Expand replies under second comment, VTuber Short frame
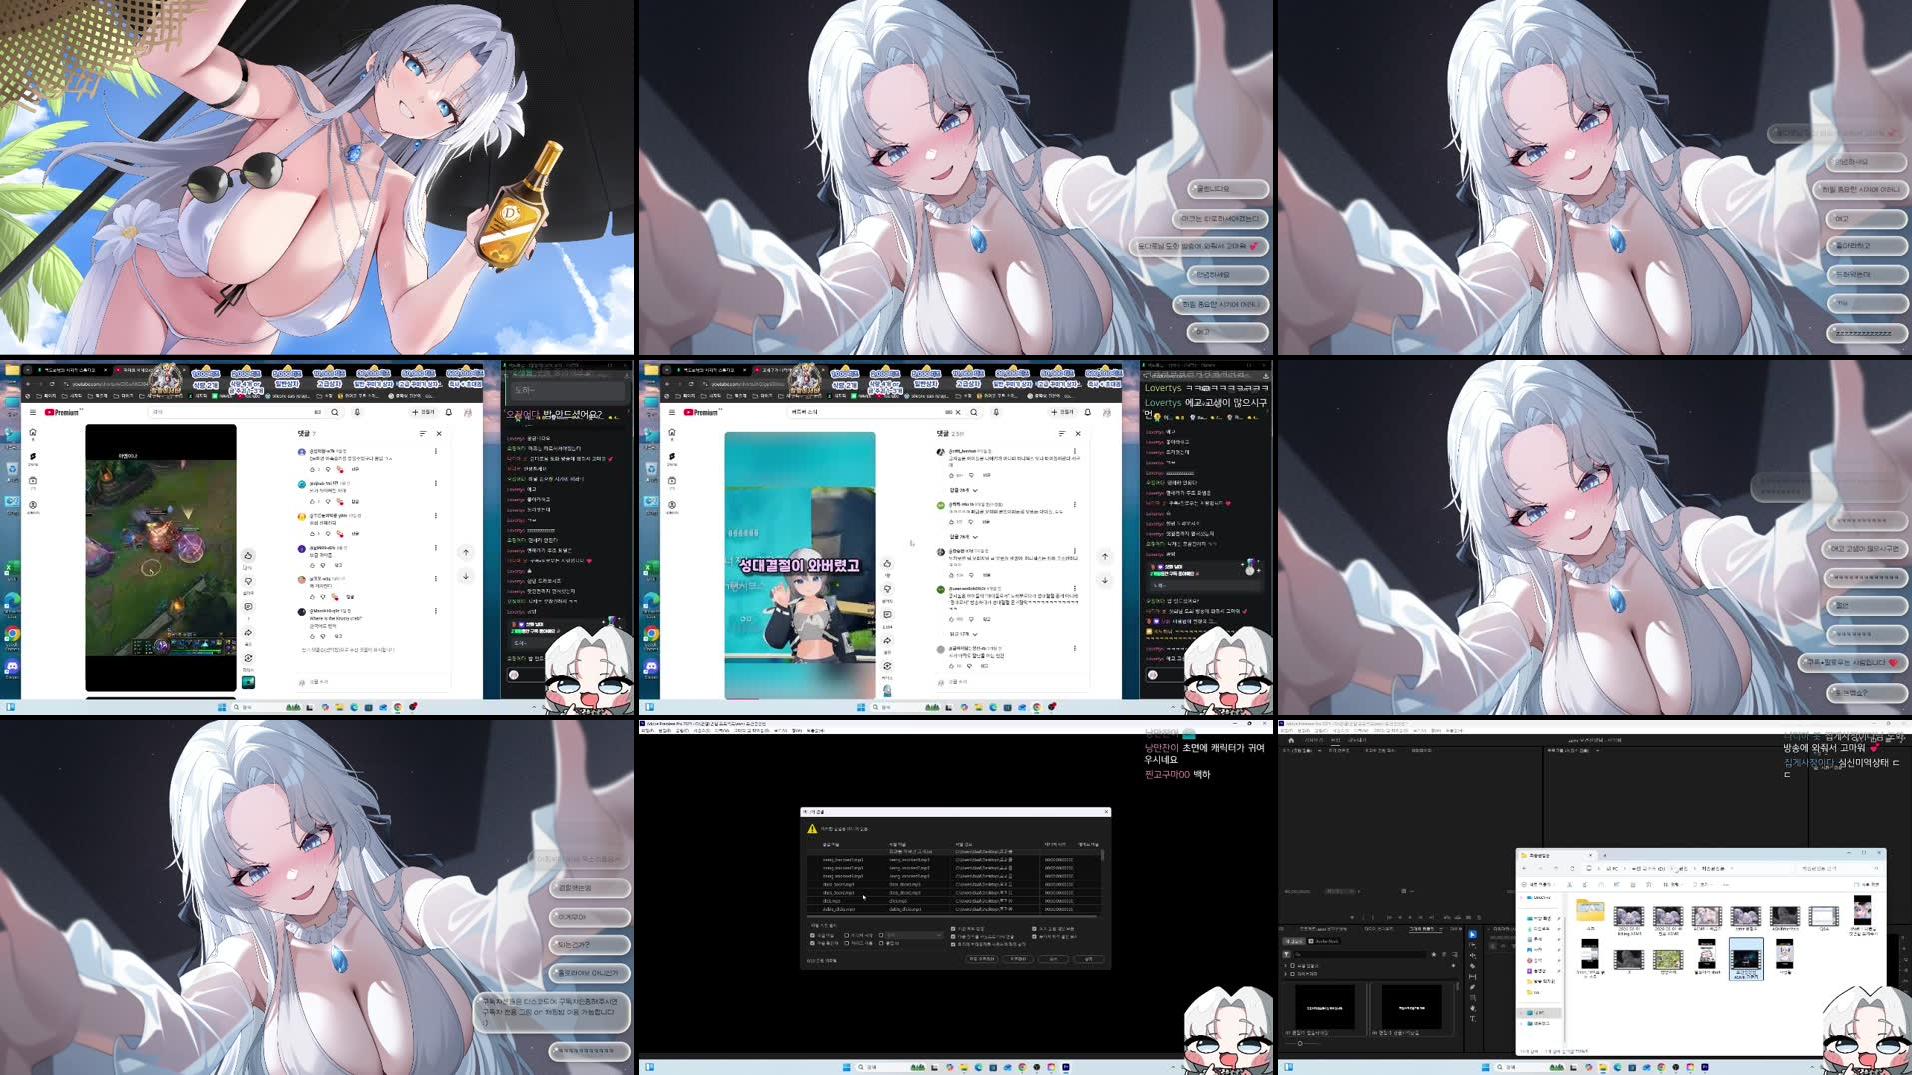The width and height of the screenshot is (1912, 1075). click(963, 537)
